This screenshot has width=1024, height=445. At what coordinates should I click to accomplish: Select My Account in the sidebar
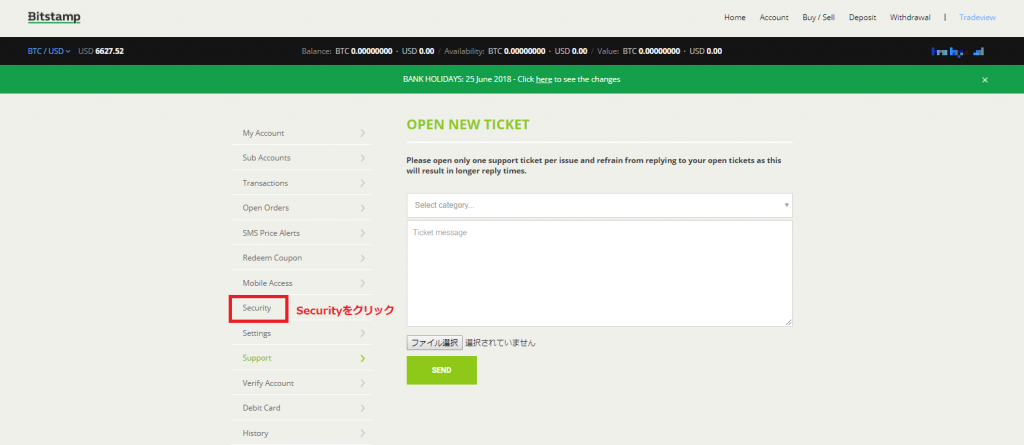click(263, 133)
